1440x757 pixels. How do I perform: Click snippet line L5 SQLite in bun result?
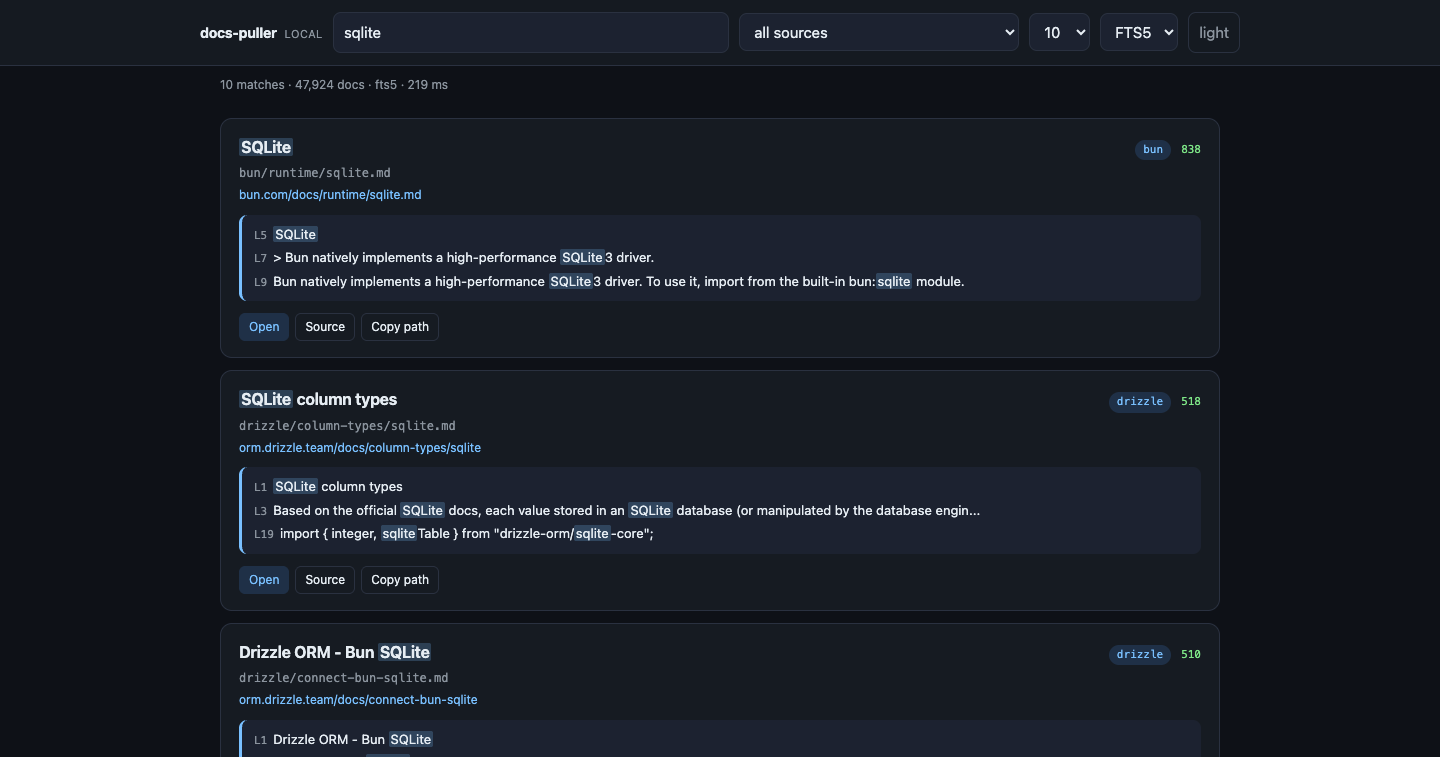[x=286, y=235]
